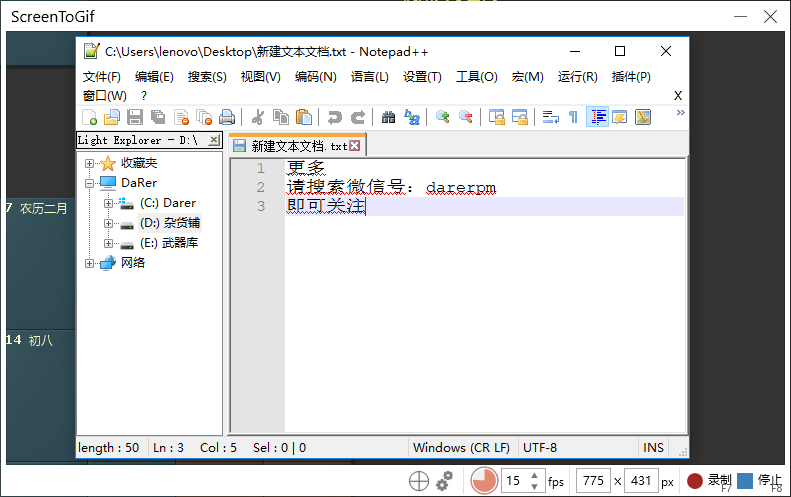Image resolution: width=791 pixels, height=497 pixels.
Task: Click the Find binoculars icon
Action: (x=388, y=117)
